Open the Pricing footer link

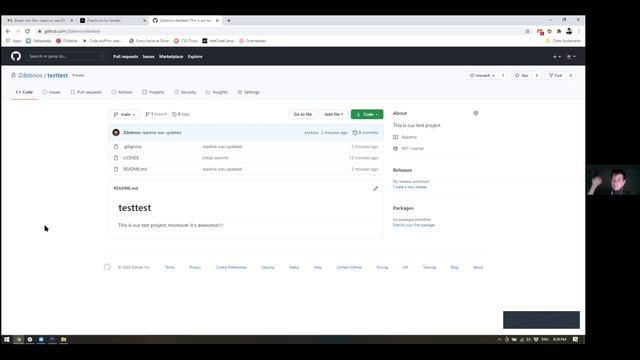(382, 267)
